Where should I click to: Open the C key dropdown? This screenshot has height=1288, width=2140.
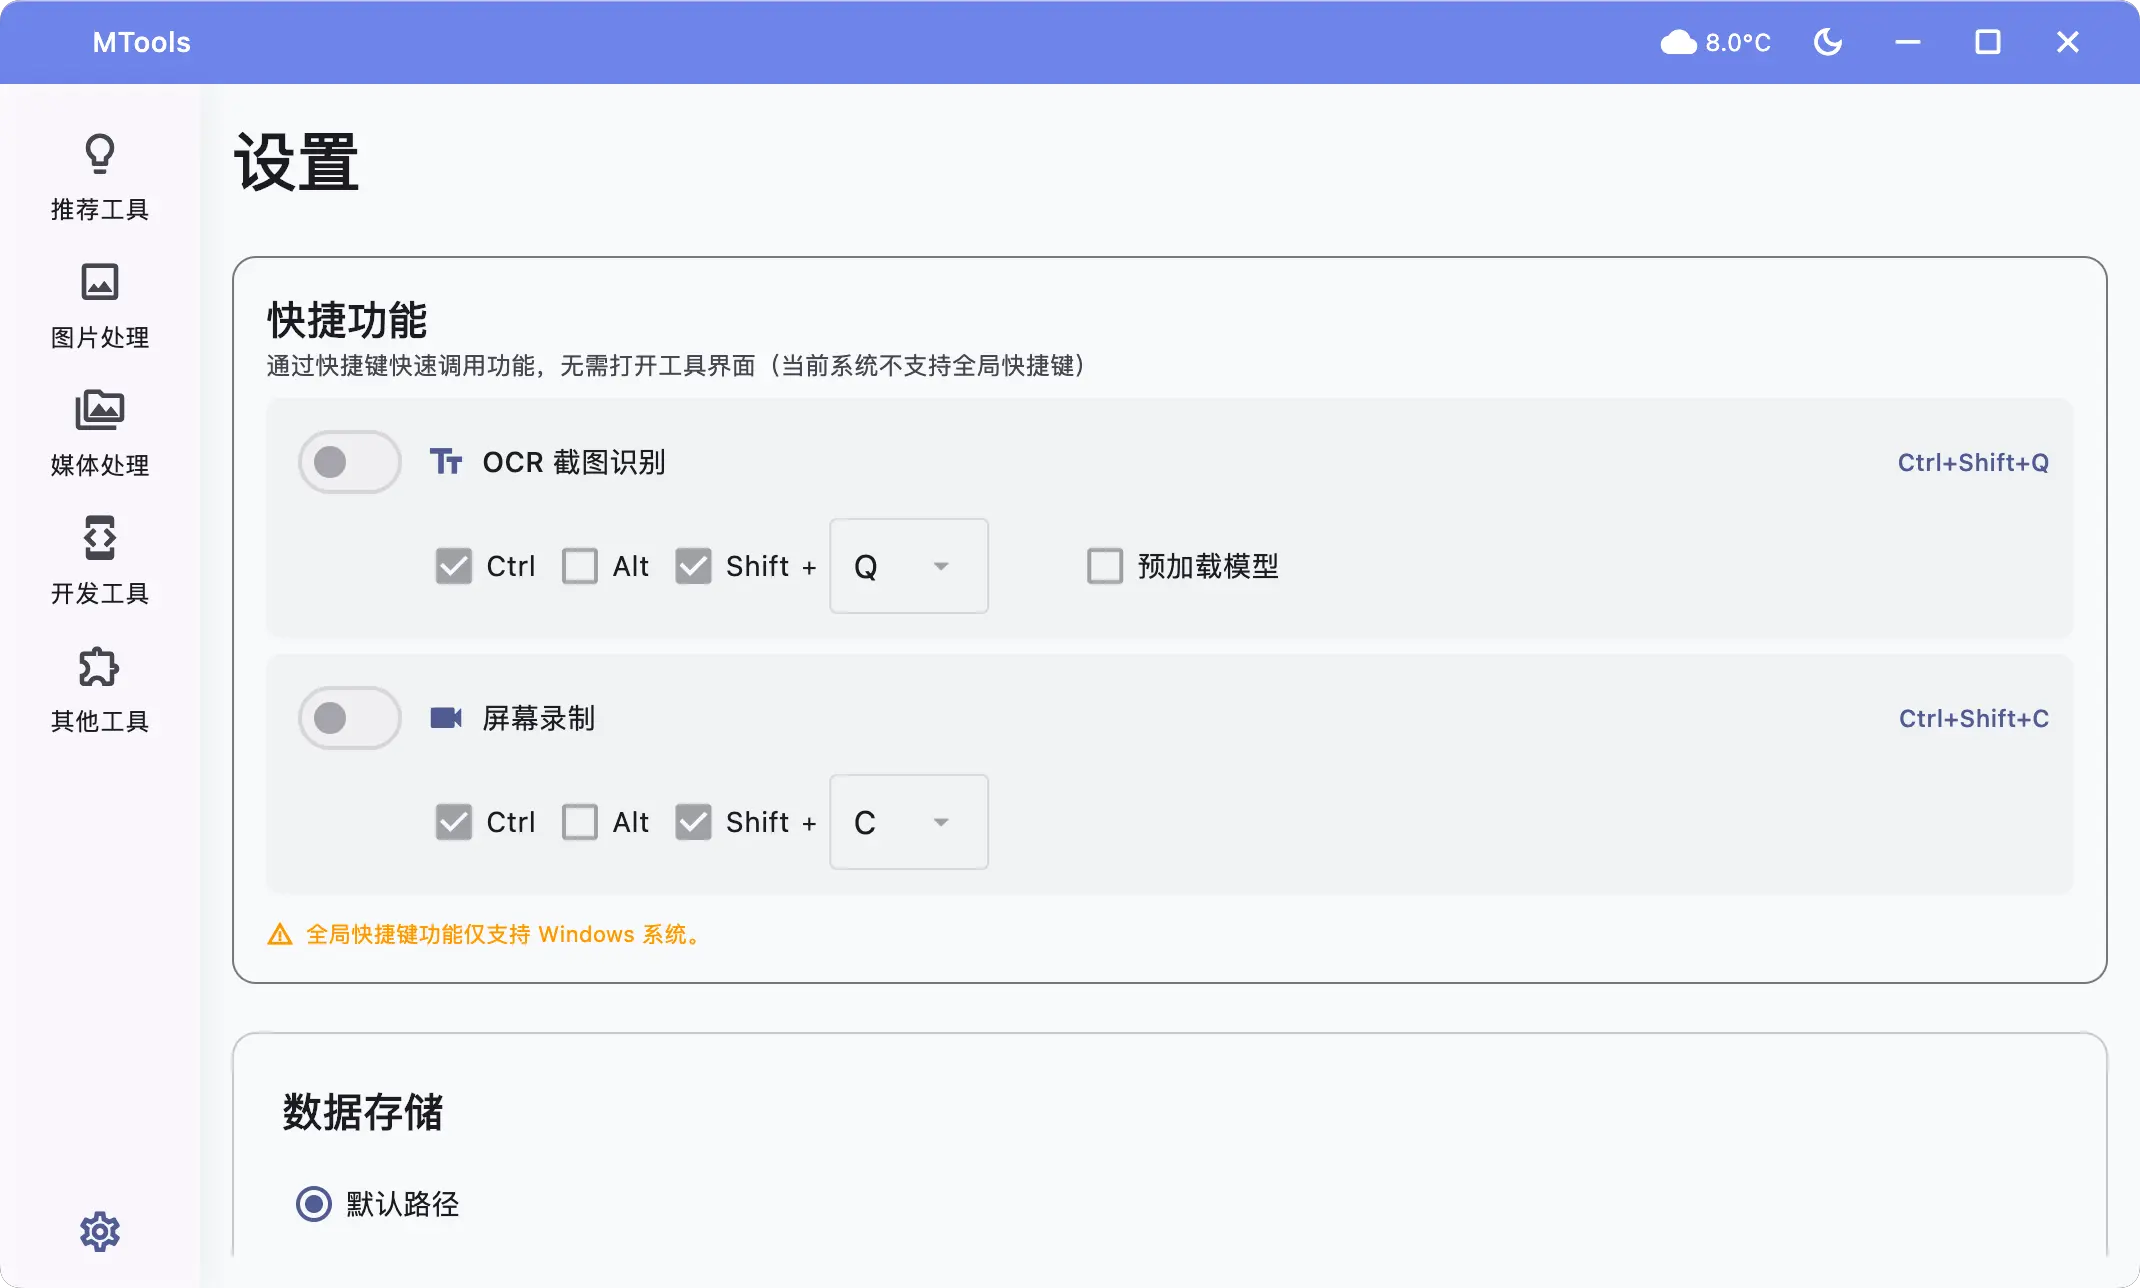pos(908,822)
